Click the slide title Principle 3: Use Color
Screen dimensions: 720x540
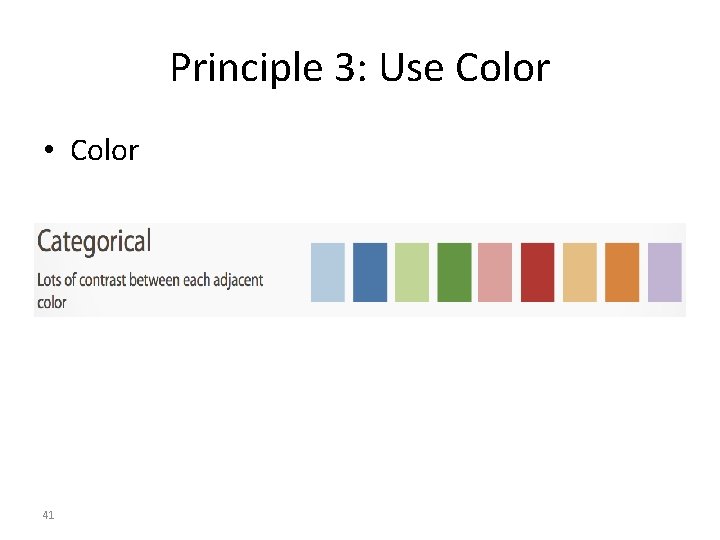(x=360, y=68)
